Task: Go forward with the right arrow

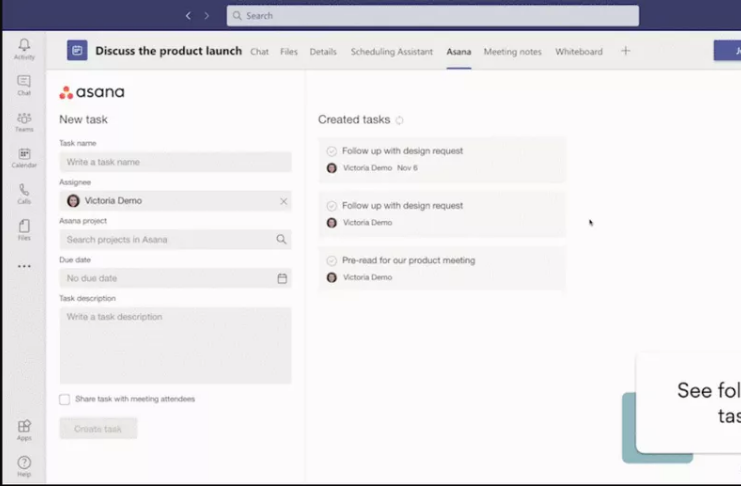Action: pyautogui.click(x=207, y=16)
